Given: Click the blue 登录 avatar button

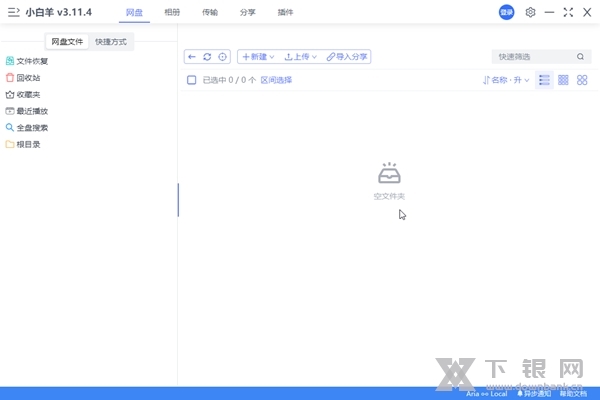Looking at the screenshot, I should click(x=506, y=12).
